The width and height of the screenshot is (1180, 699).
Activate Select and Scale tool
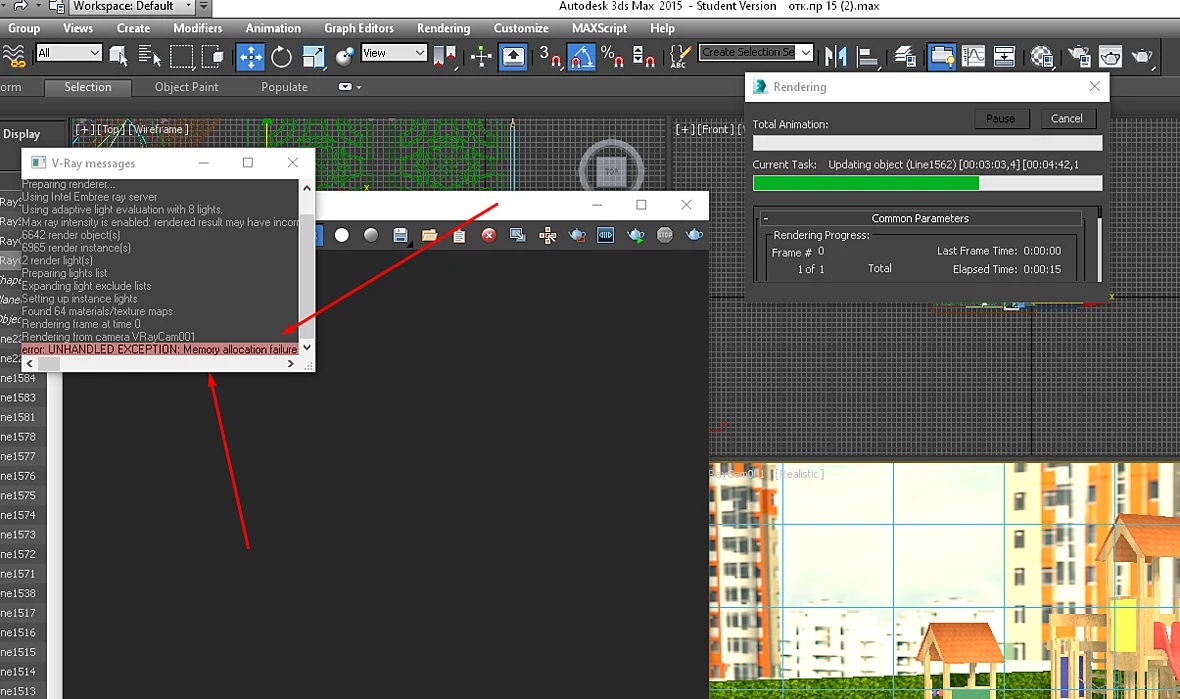coord(313,56)
